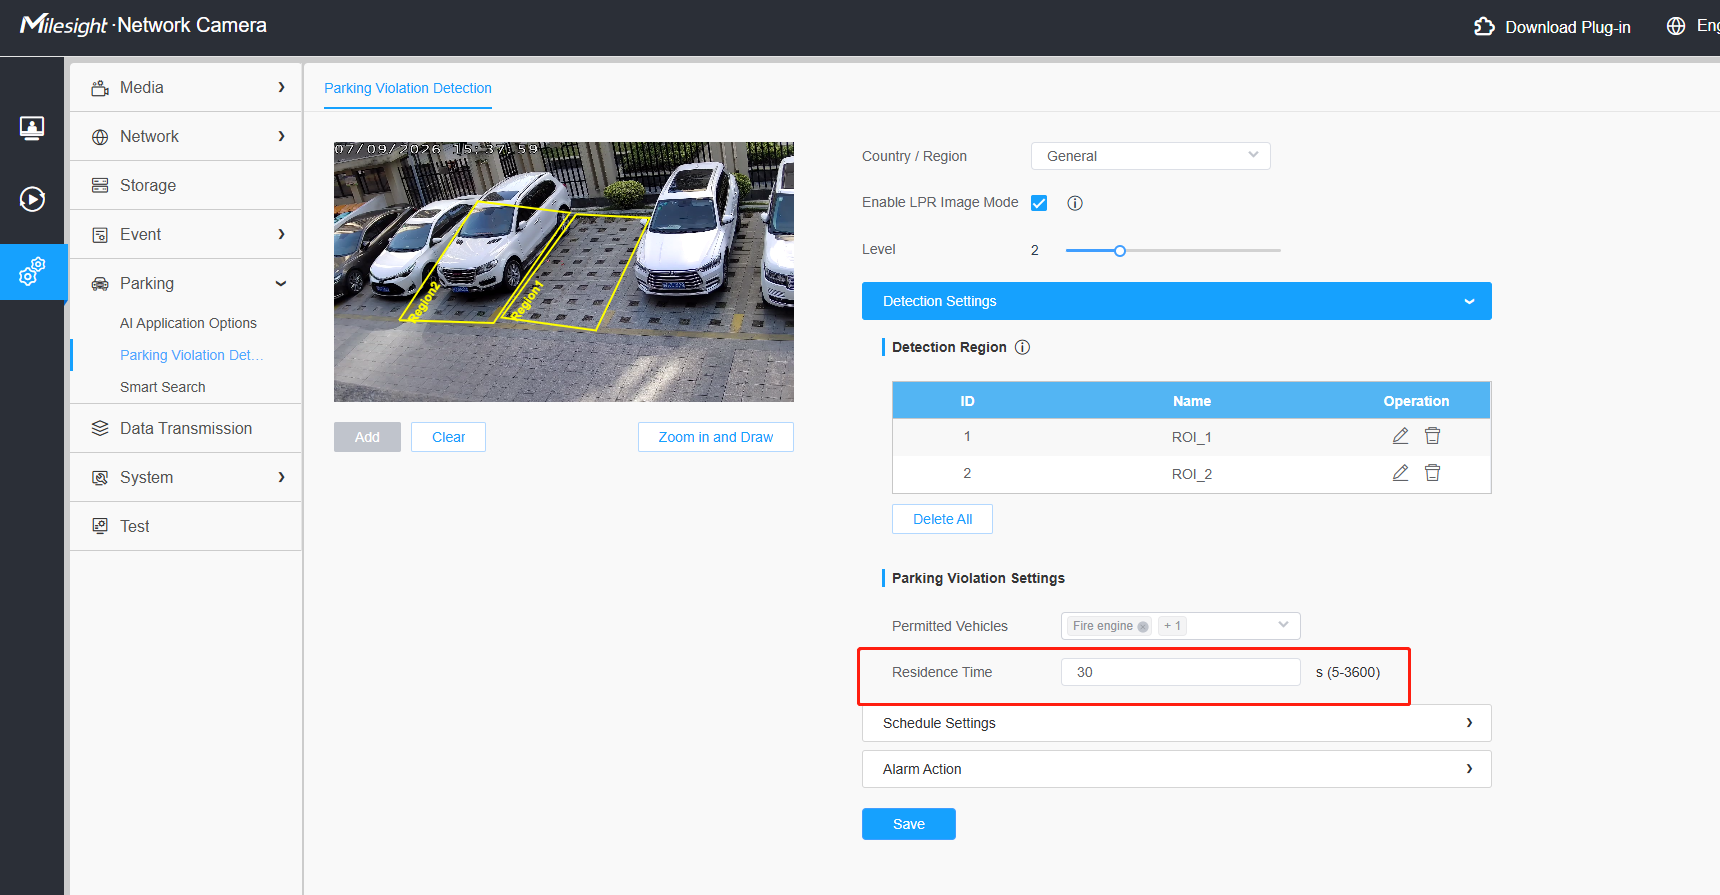
Task: Open the Permitted Vehicles dropdown
Action: (1180, 626)
